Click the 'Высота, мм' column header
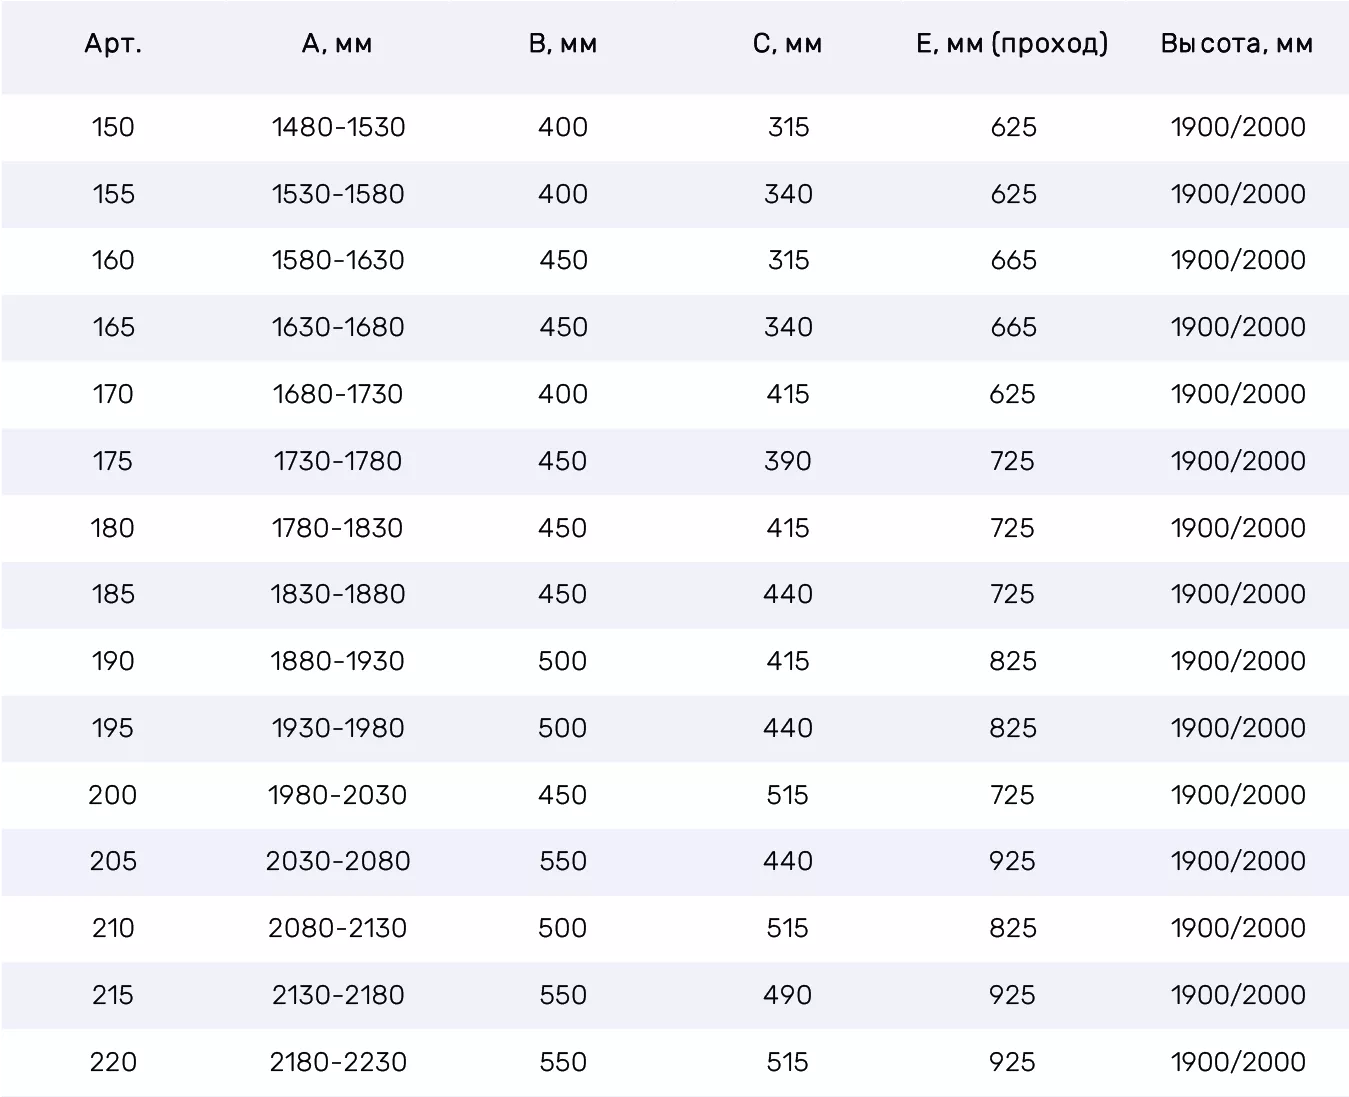This screenshot has height=1097, width=1349. [x=1237, y=44]
